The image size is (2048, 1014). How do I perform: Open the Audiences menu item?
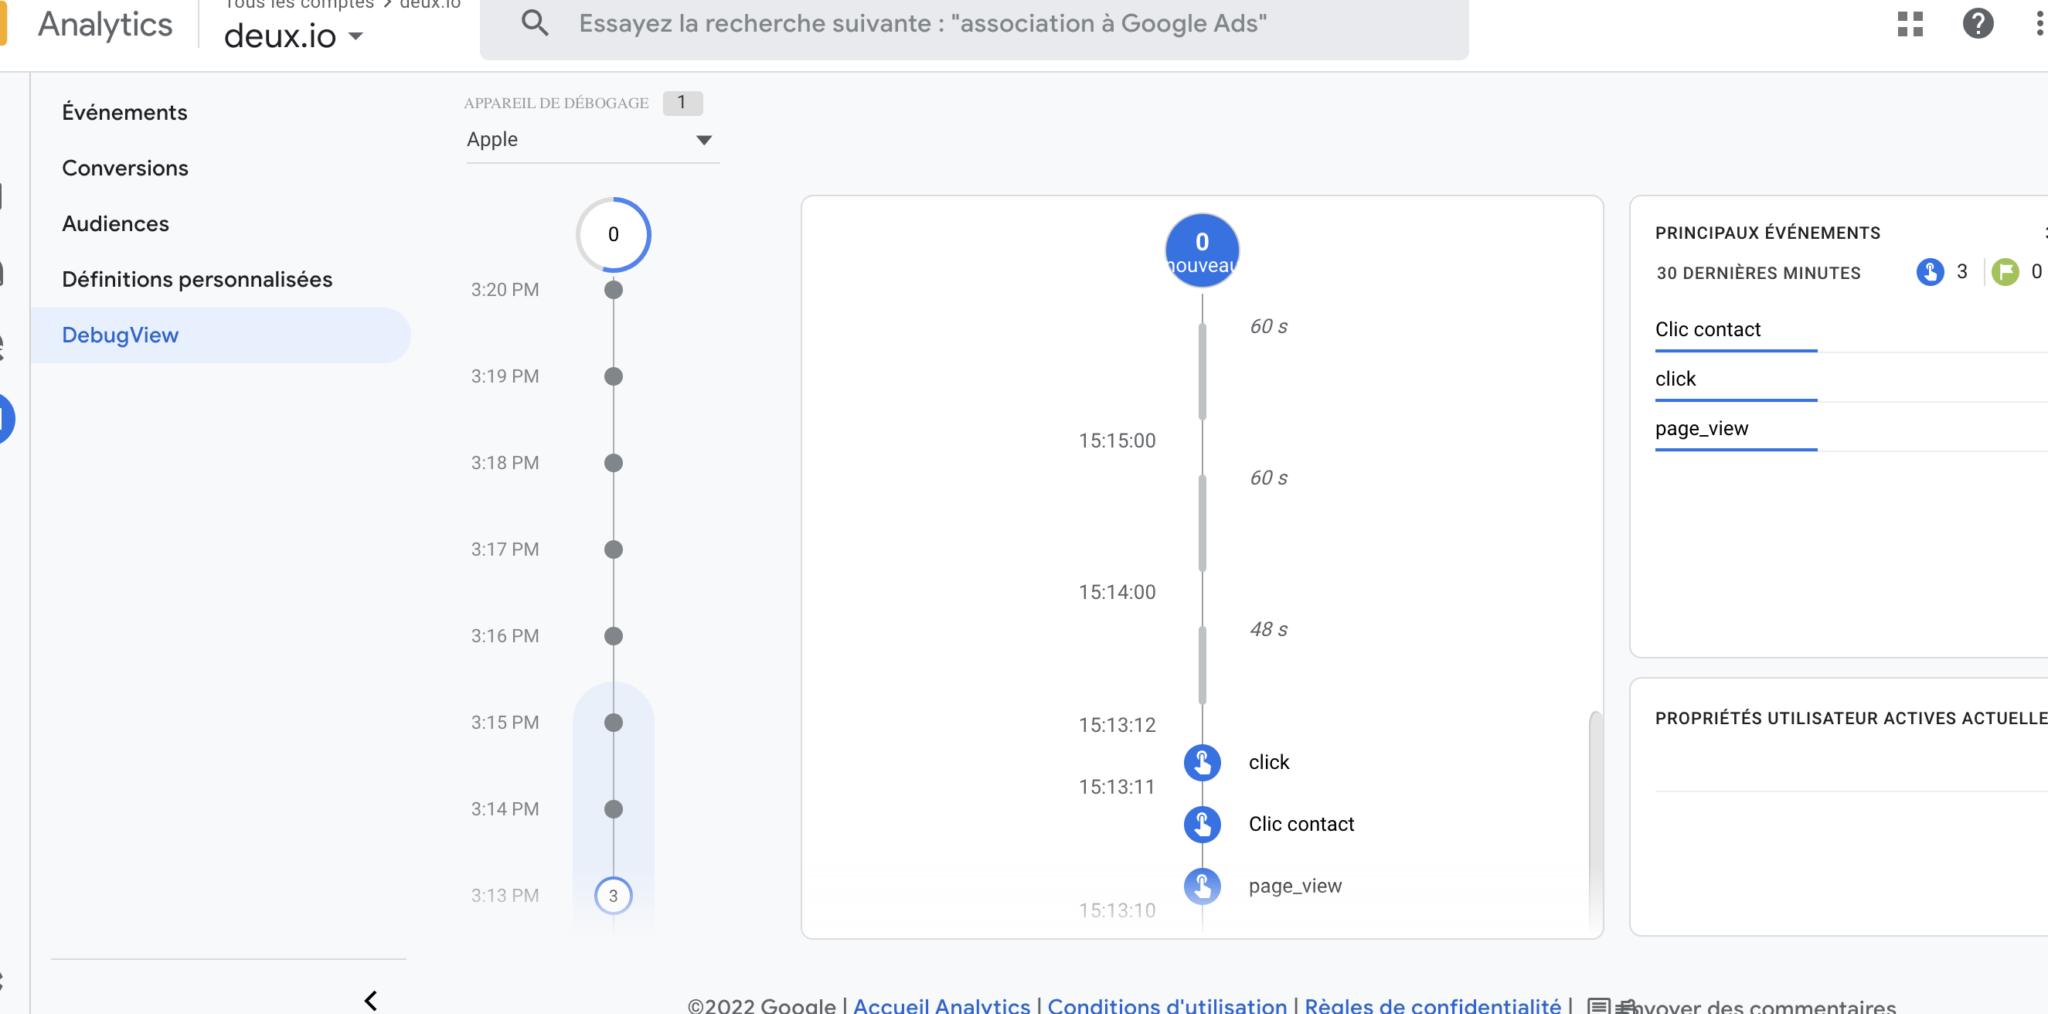(115, 224)
